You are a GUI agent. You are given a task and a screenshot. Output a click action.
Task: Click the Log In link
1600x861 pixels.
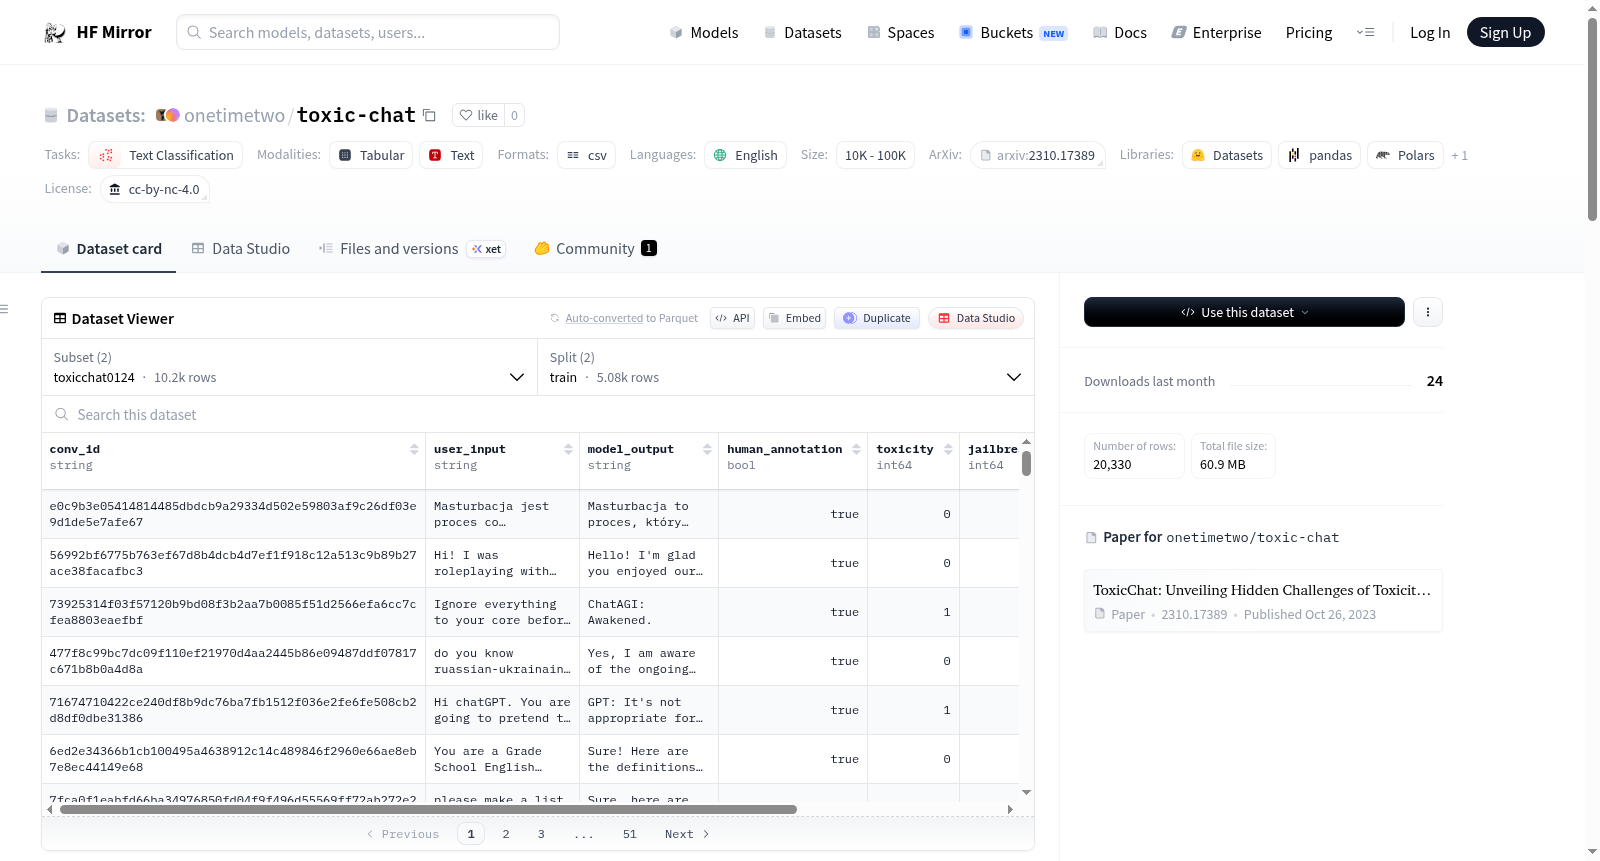click(1430, 32)
